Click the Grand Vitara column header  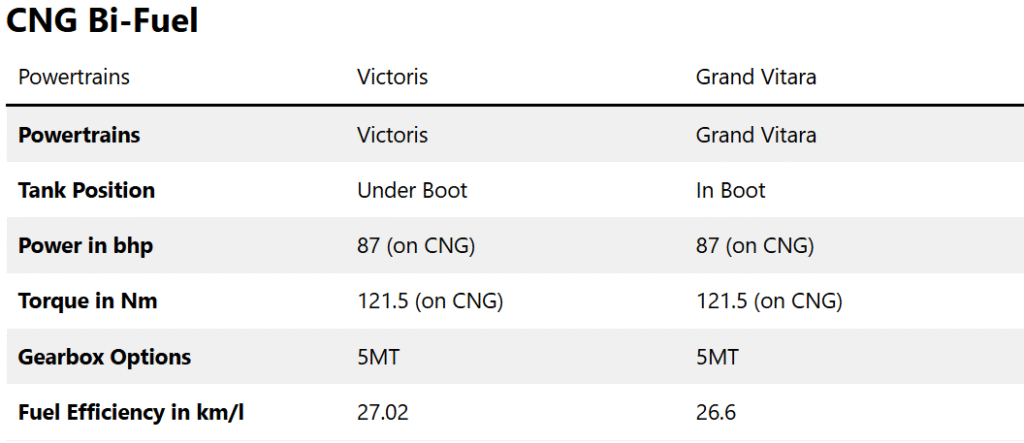click(756, 77)
